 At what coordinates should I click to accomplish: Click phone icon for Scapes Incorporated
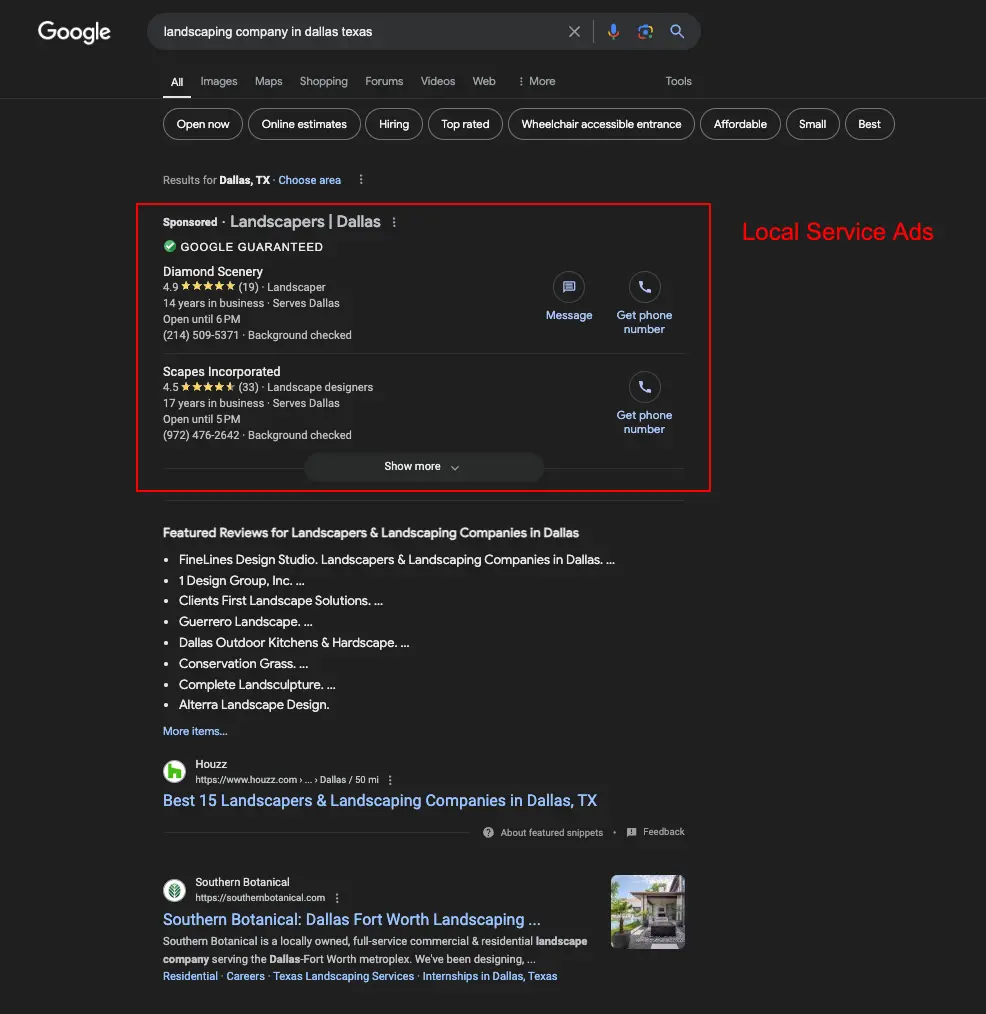tap(645, 387)
